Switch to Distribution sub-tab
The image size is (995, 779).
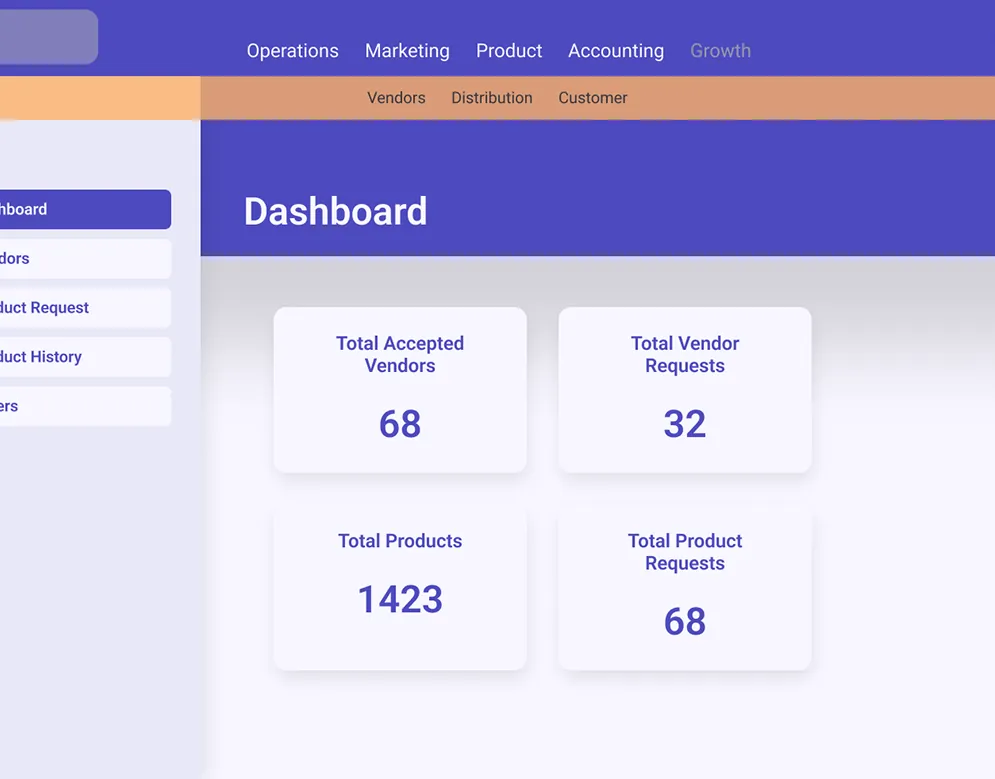(x=492, y=98)
